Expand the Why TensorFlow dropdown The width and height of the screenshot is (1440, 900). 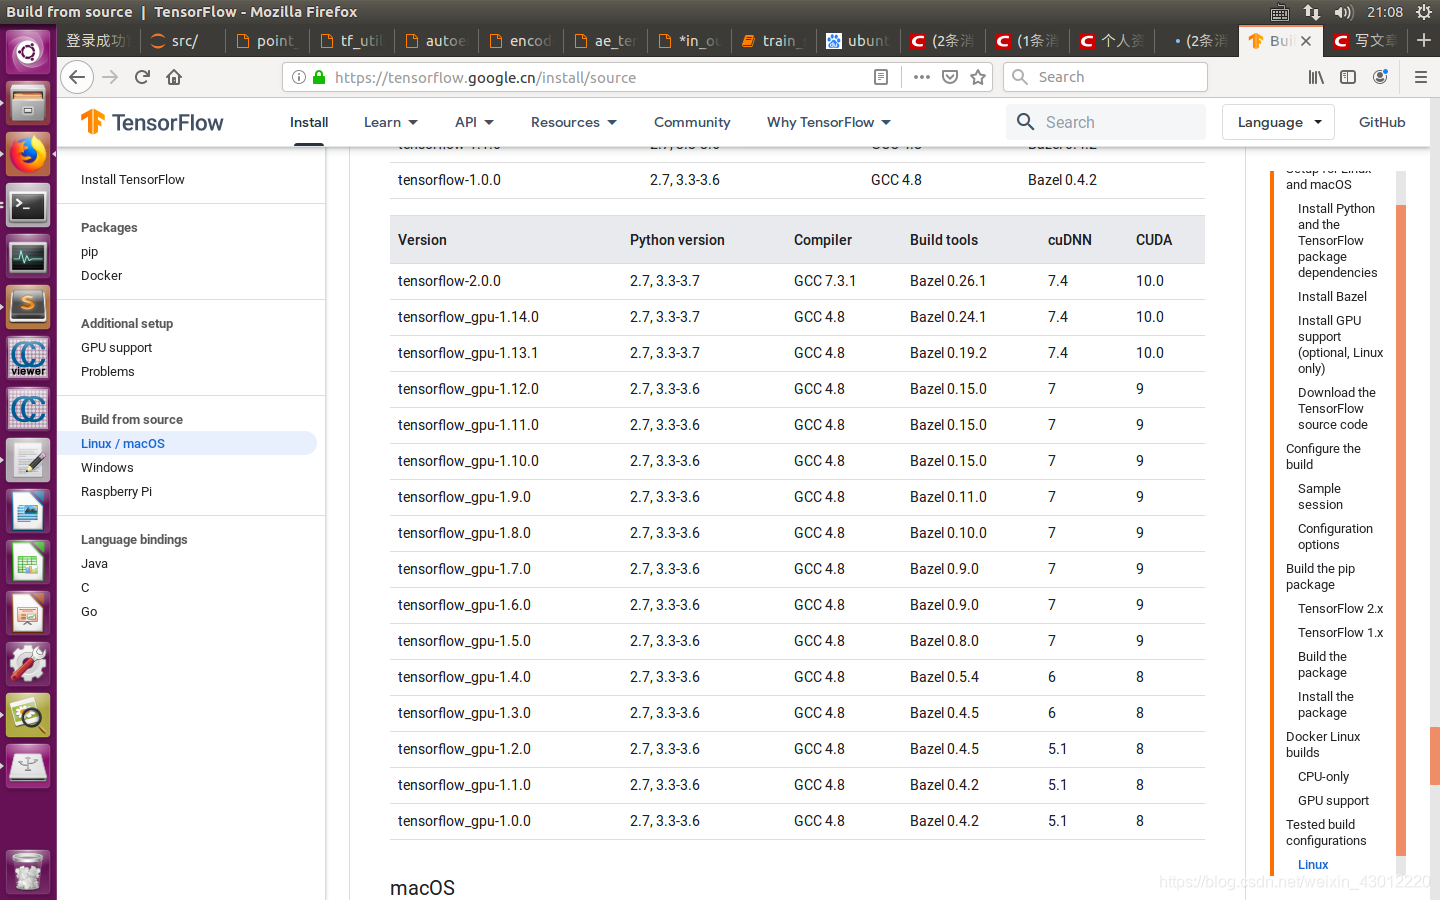pos(829,122)
